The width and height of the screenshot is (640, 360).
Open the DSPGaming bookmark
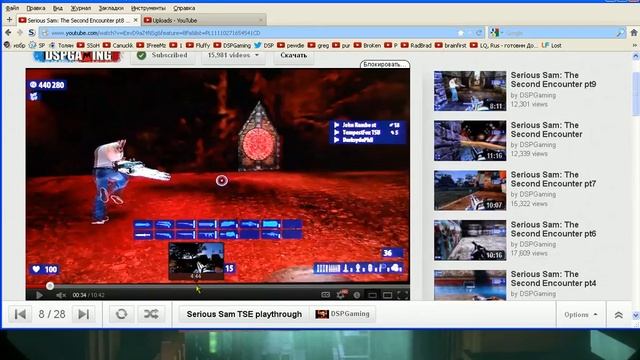(232, 45)
